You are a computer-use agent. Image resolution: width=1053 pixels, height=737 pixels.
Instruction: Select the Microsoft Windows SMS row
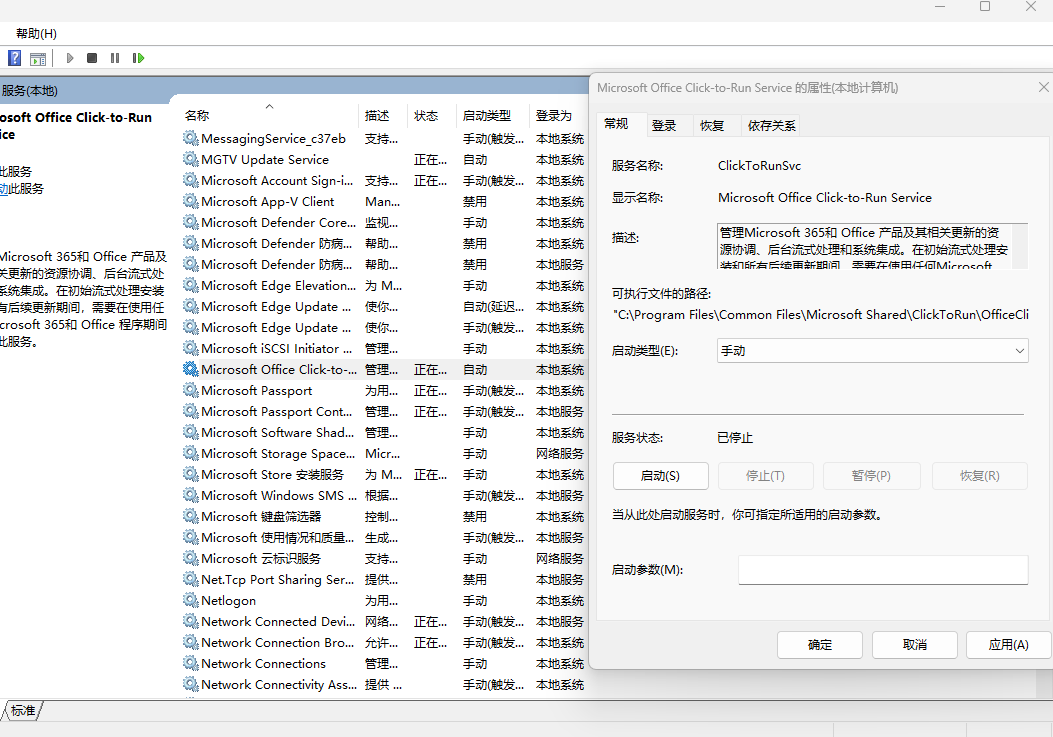tap(383, 495)
